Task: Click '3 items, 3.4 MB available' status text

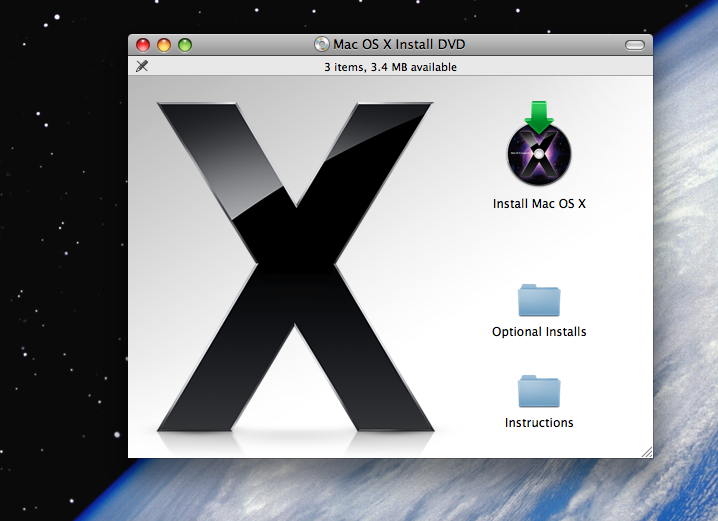Action: [391, 67]
